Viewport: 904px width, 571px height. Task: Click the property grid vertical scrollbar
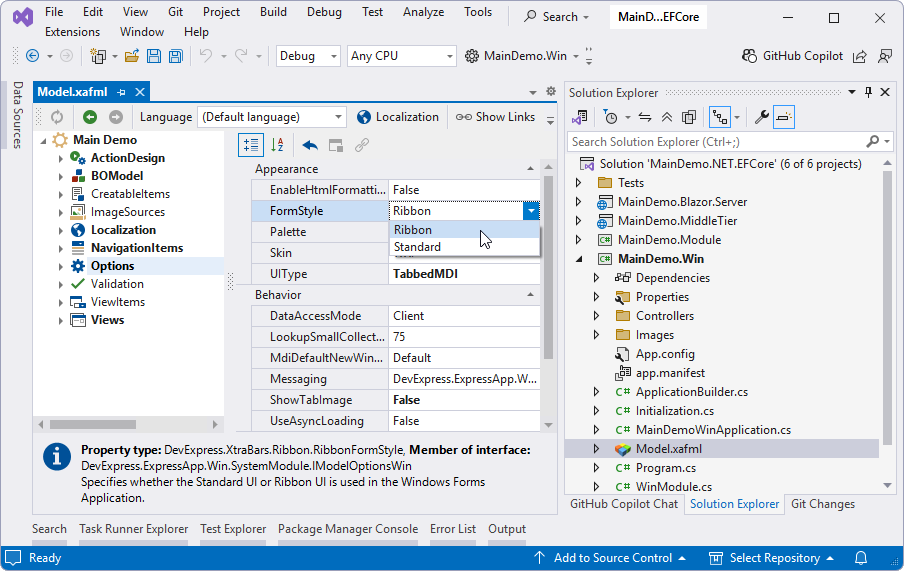tap(548, 268)
